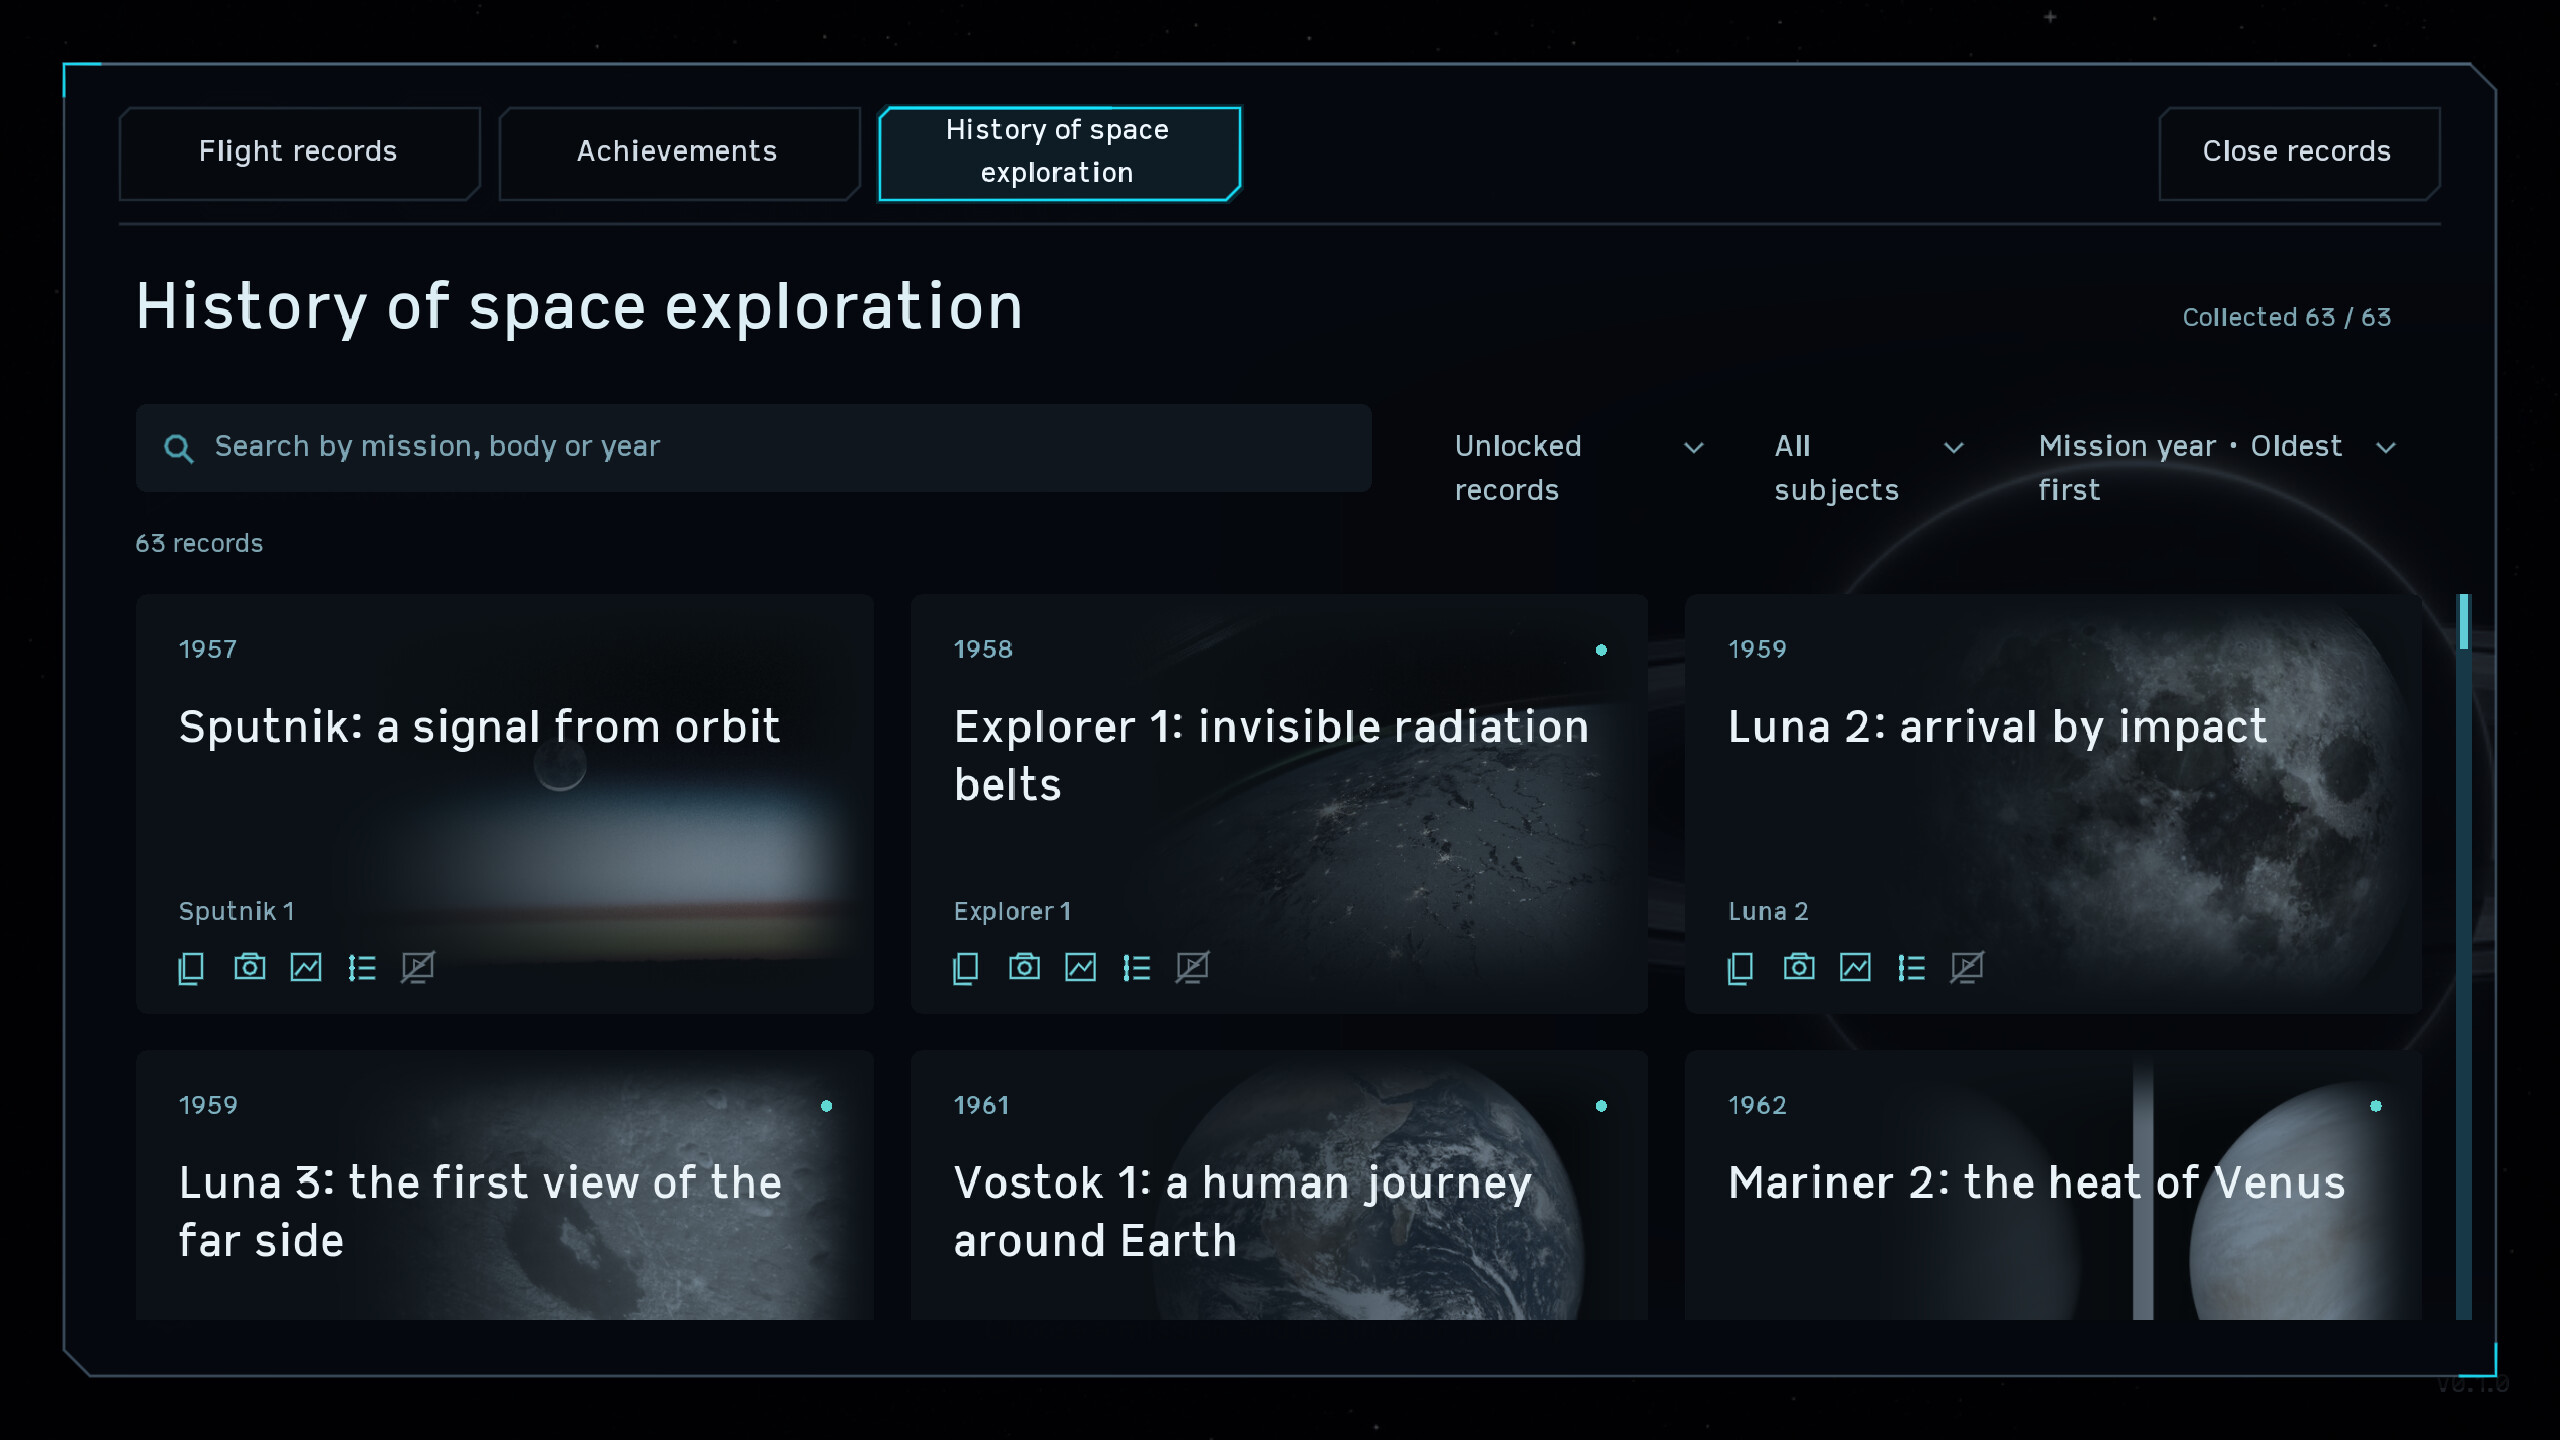
Task: Open the documents icon on Sputnik 1 card
Action: pos(191,968)
